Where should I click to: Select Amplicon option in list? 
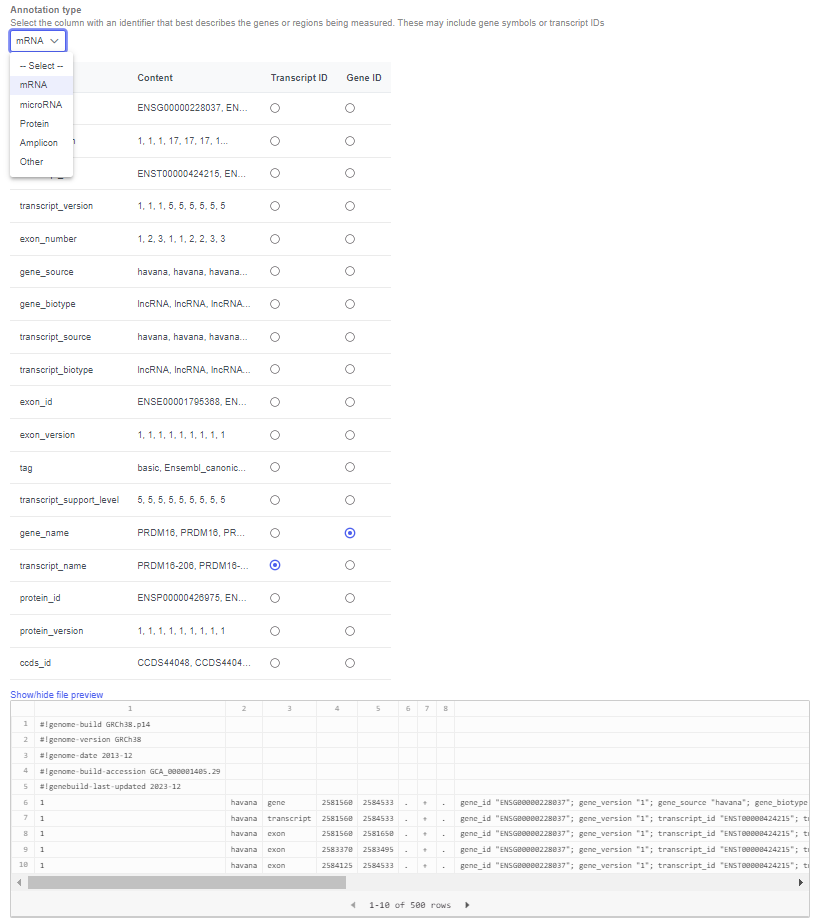click(x=38, y=143)
